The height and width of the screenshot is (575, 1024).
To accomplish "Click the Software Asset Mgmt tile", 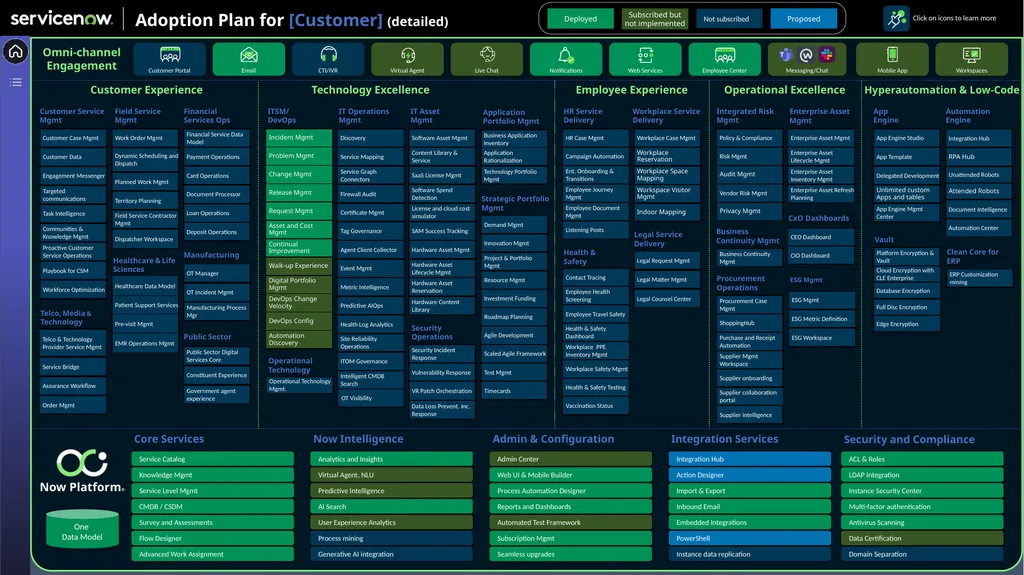I will pos(442,138).
